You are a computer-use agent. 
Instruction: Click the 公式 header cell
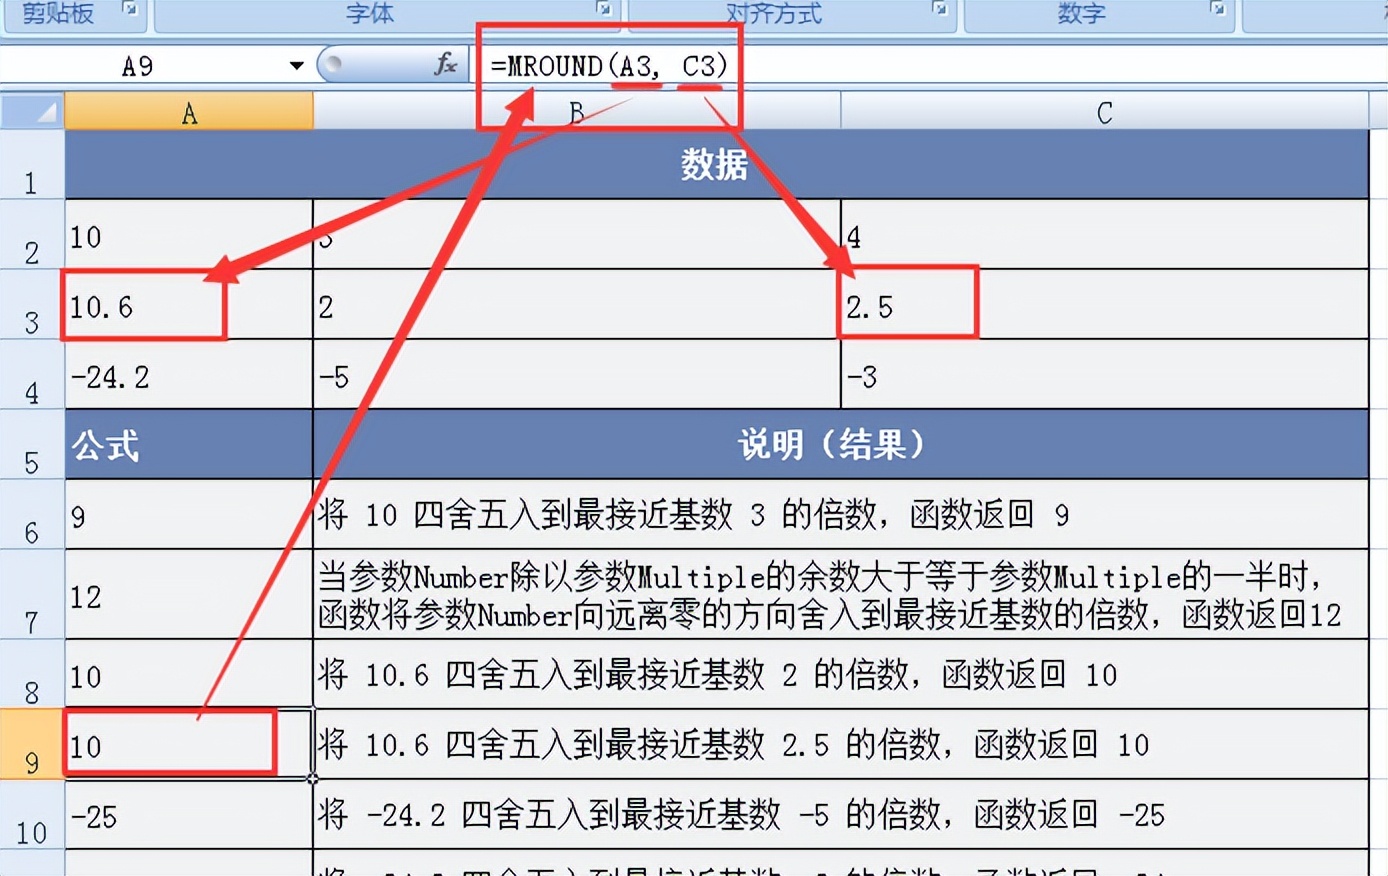click(189, 445)
